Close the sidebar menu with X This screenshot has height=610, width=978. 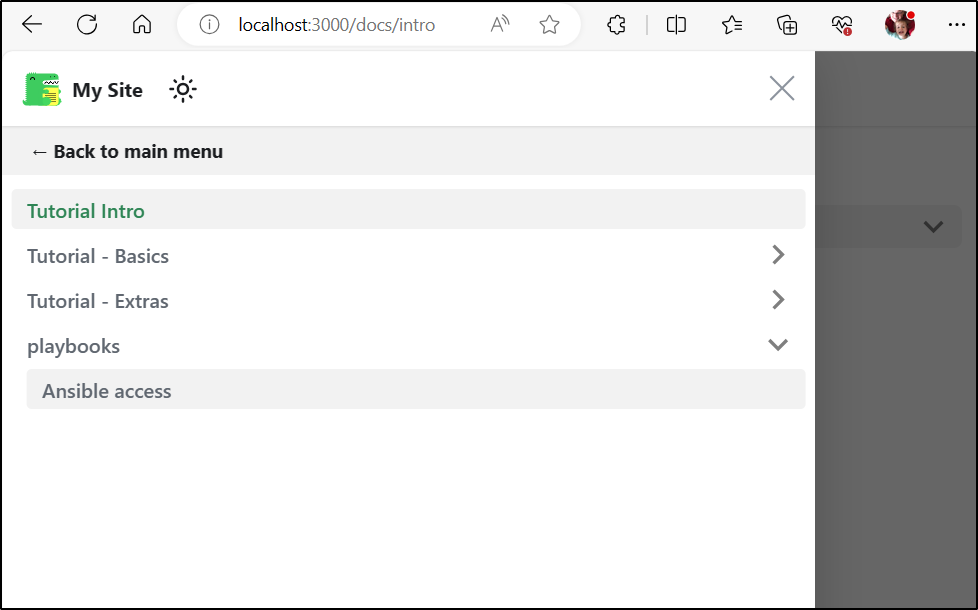pos(782,89)
